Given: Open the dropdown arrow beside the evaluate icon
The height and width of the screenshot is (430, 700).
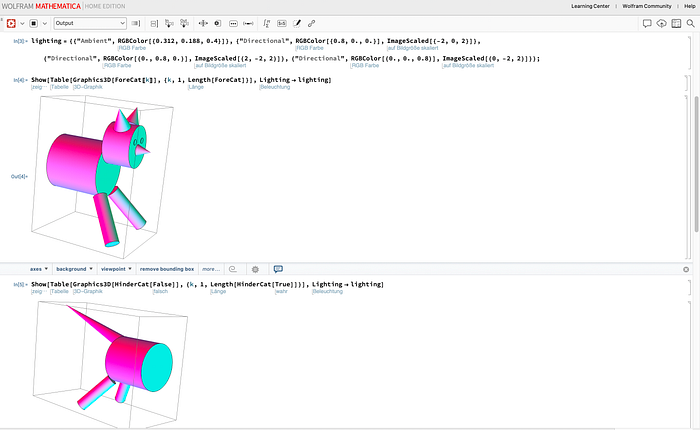Looking at the screenshot, I should click(x=22, y=24).
